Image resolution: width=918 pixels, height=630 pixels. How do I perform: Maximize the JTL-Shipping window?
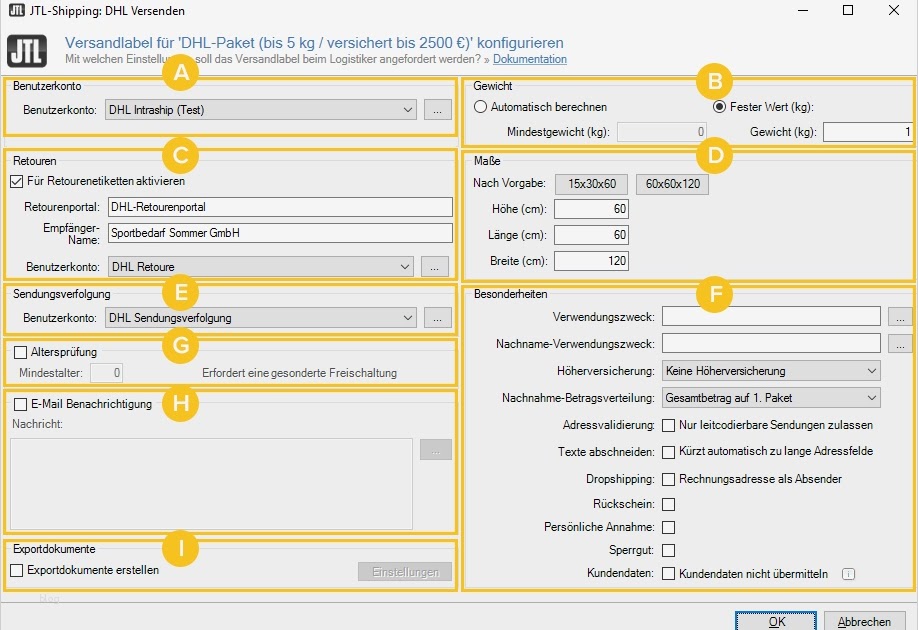pos(848,10)
